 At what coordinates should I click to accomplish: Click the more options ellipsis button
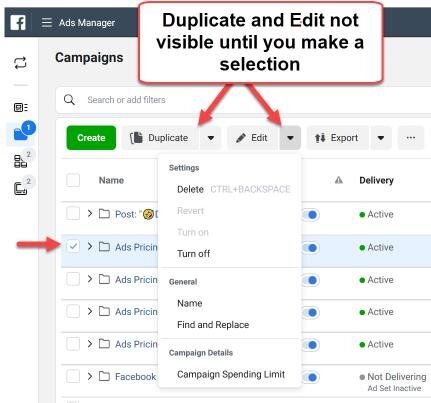(411, 138)
